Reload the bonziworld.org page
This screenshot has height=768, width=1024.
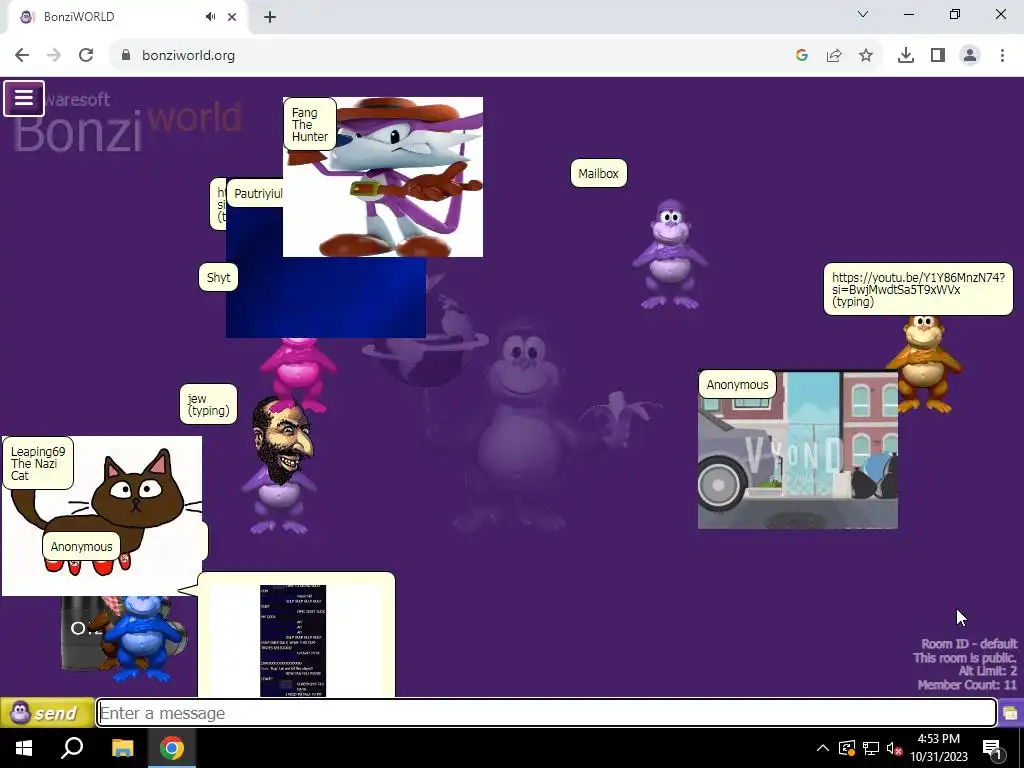(x=86, y=56)
